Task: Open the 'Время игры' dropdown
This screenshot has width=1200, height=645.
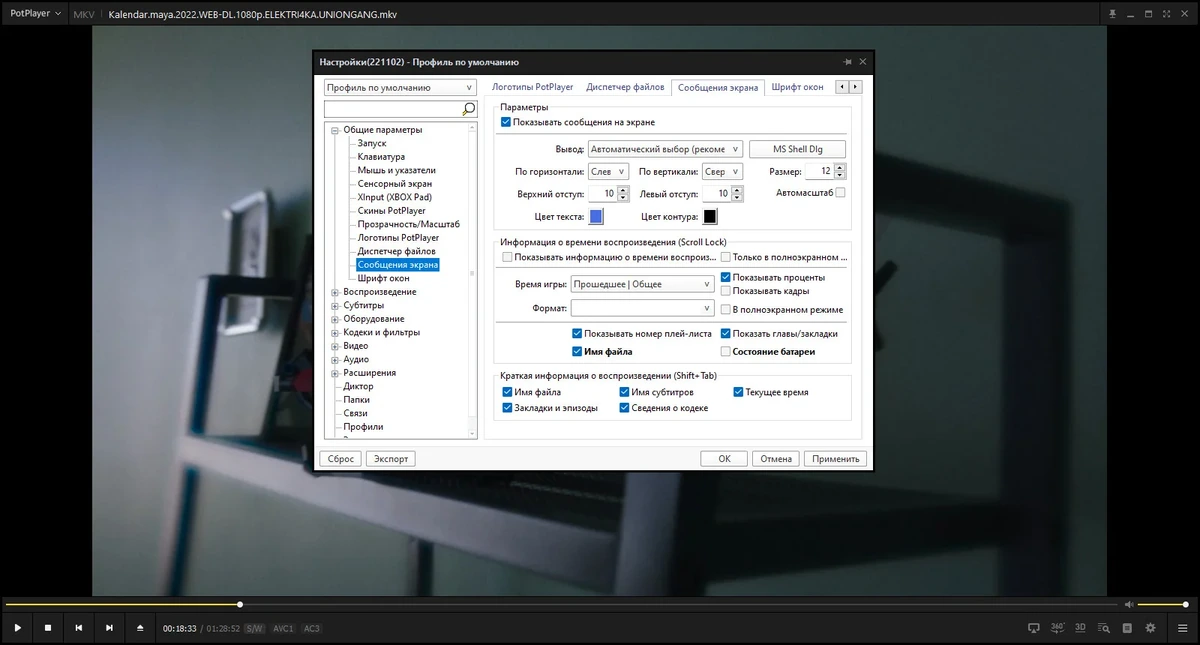Action: point(642,285)
